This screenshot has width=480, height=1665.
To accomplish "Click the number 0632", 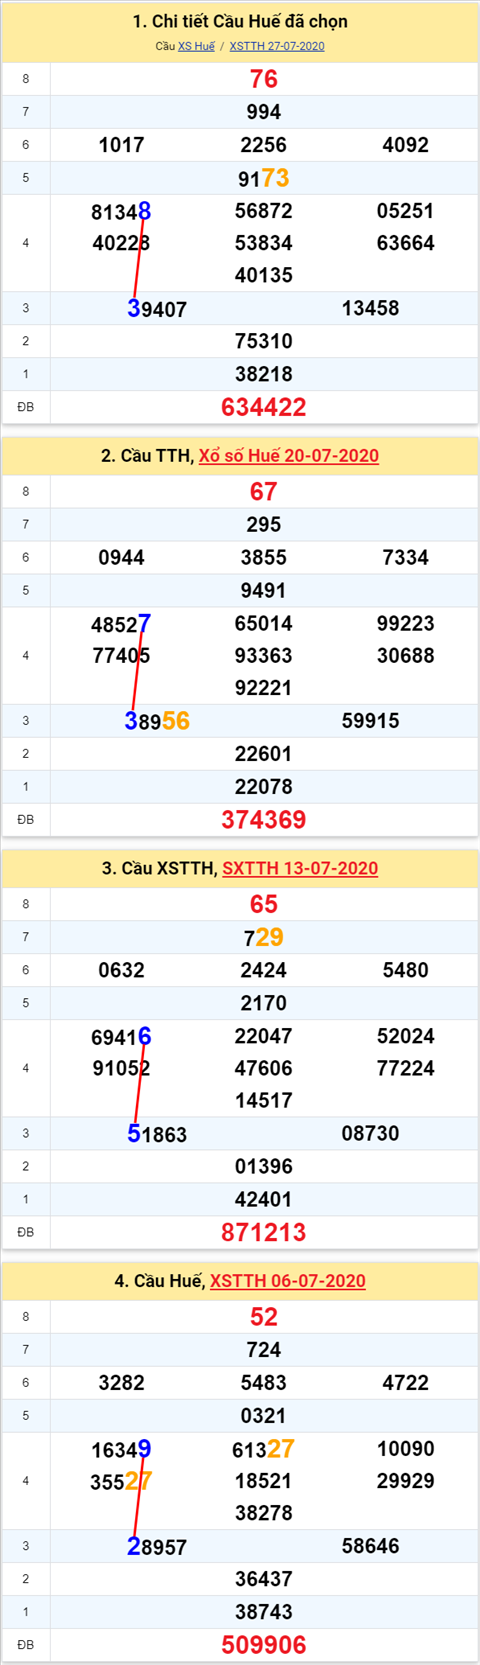I will [122, 970].
